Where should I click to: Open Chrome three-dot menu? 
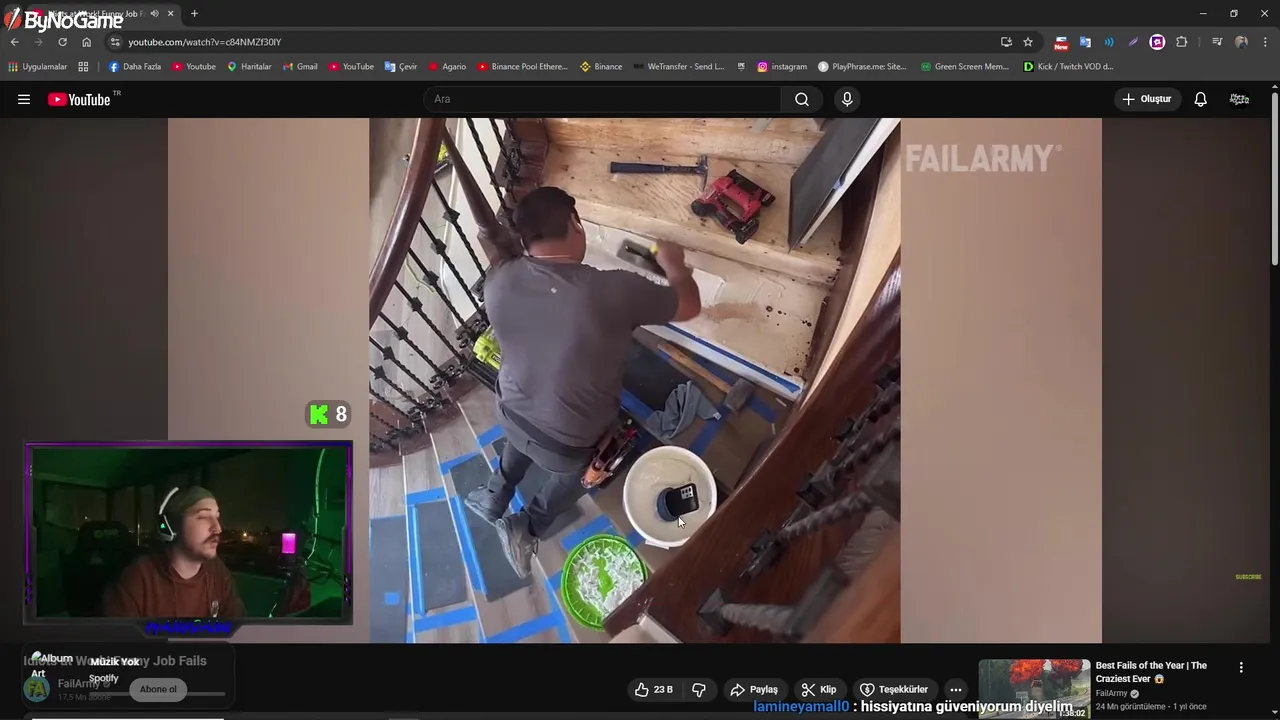1265,42
